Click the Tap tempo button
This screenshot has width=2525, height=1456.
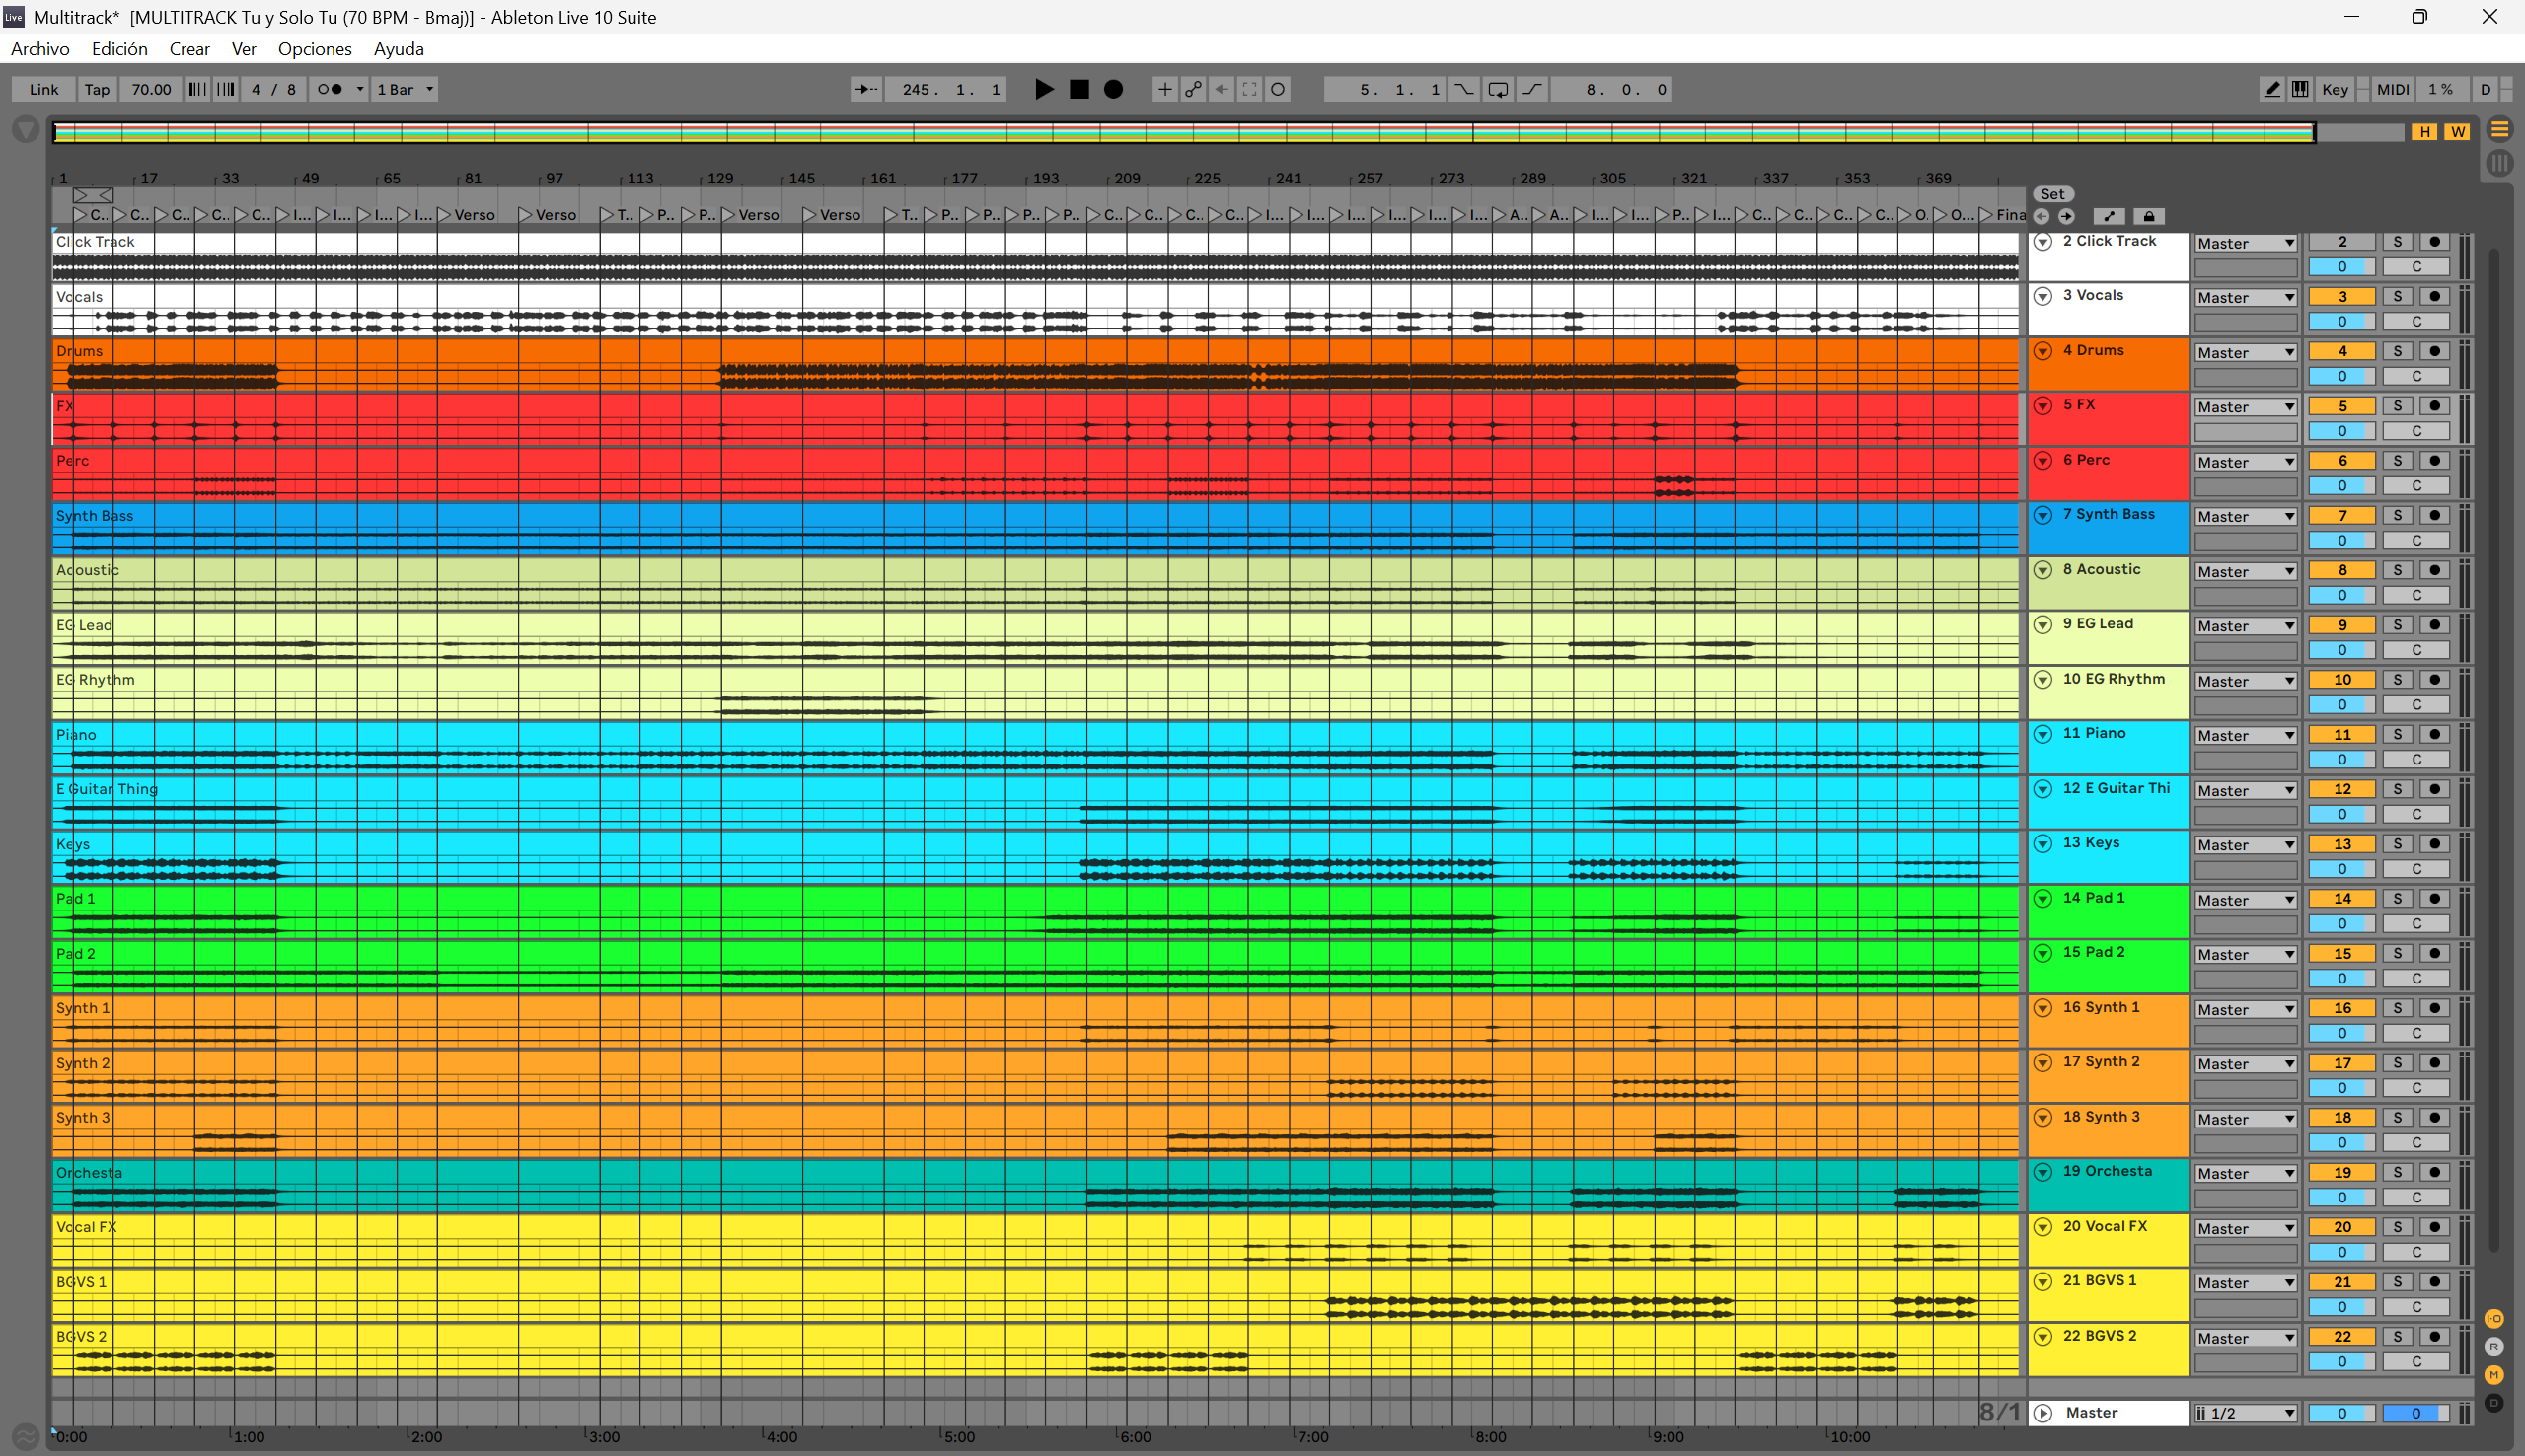pos(97,89)
